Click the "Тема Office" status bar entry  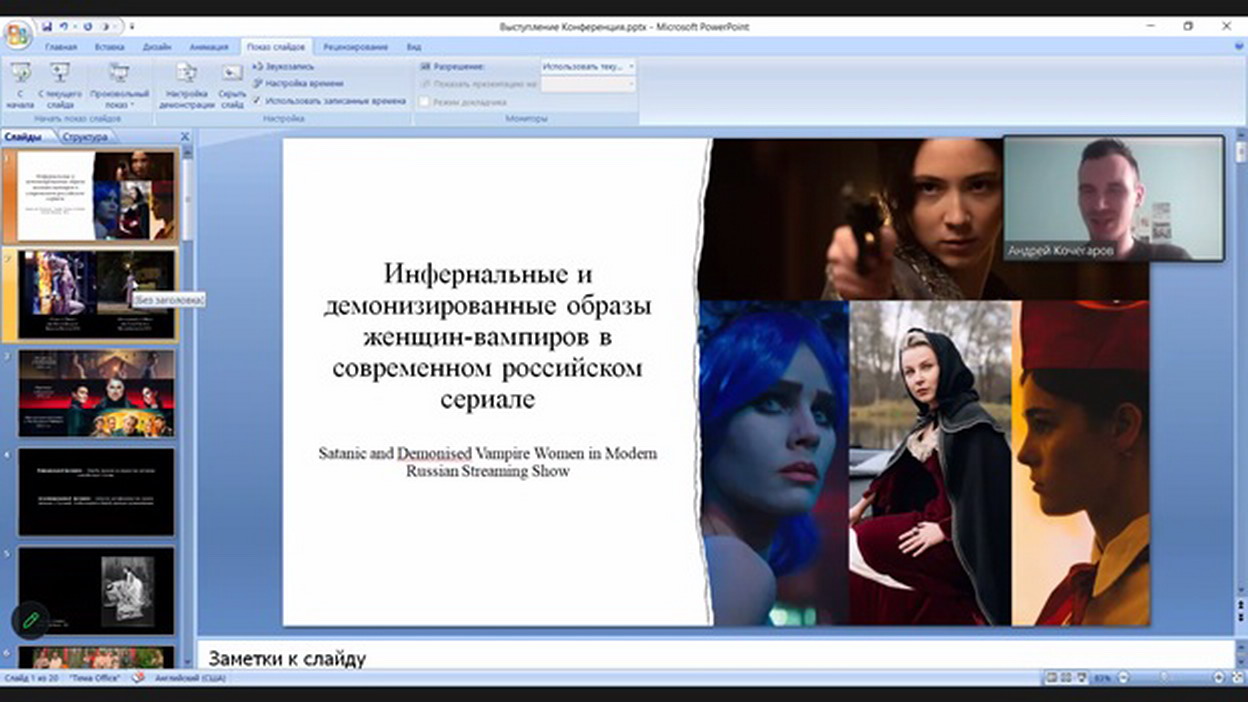95,678
